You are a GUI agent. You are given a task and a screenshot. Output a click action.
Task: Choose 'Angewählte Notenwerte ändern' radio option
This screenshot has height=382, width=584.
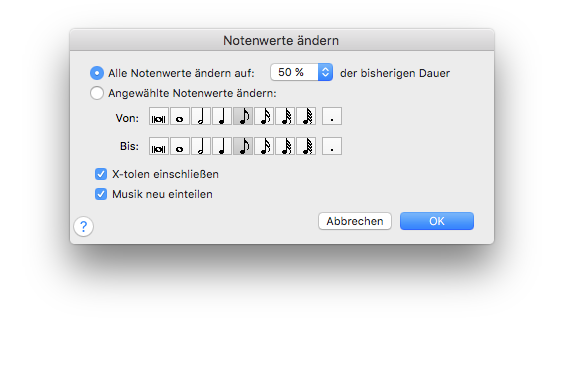(97, 93)
